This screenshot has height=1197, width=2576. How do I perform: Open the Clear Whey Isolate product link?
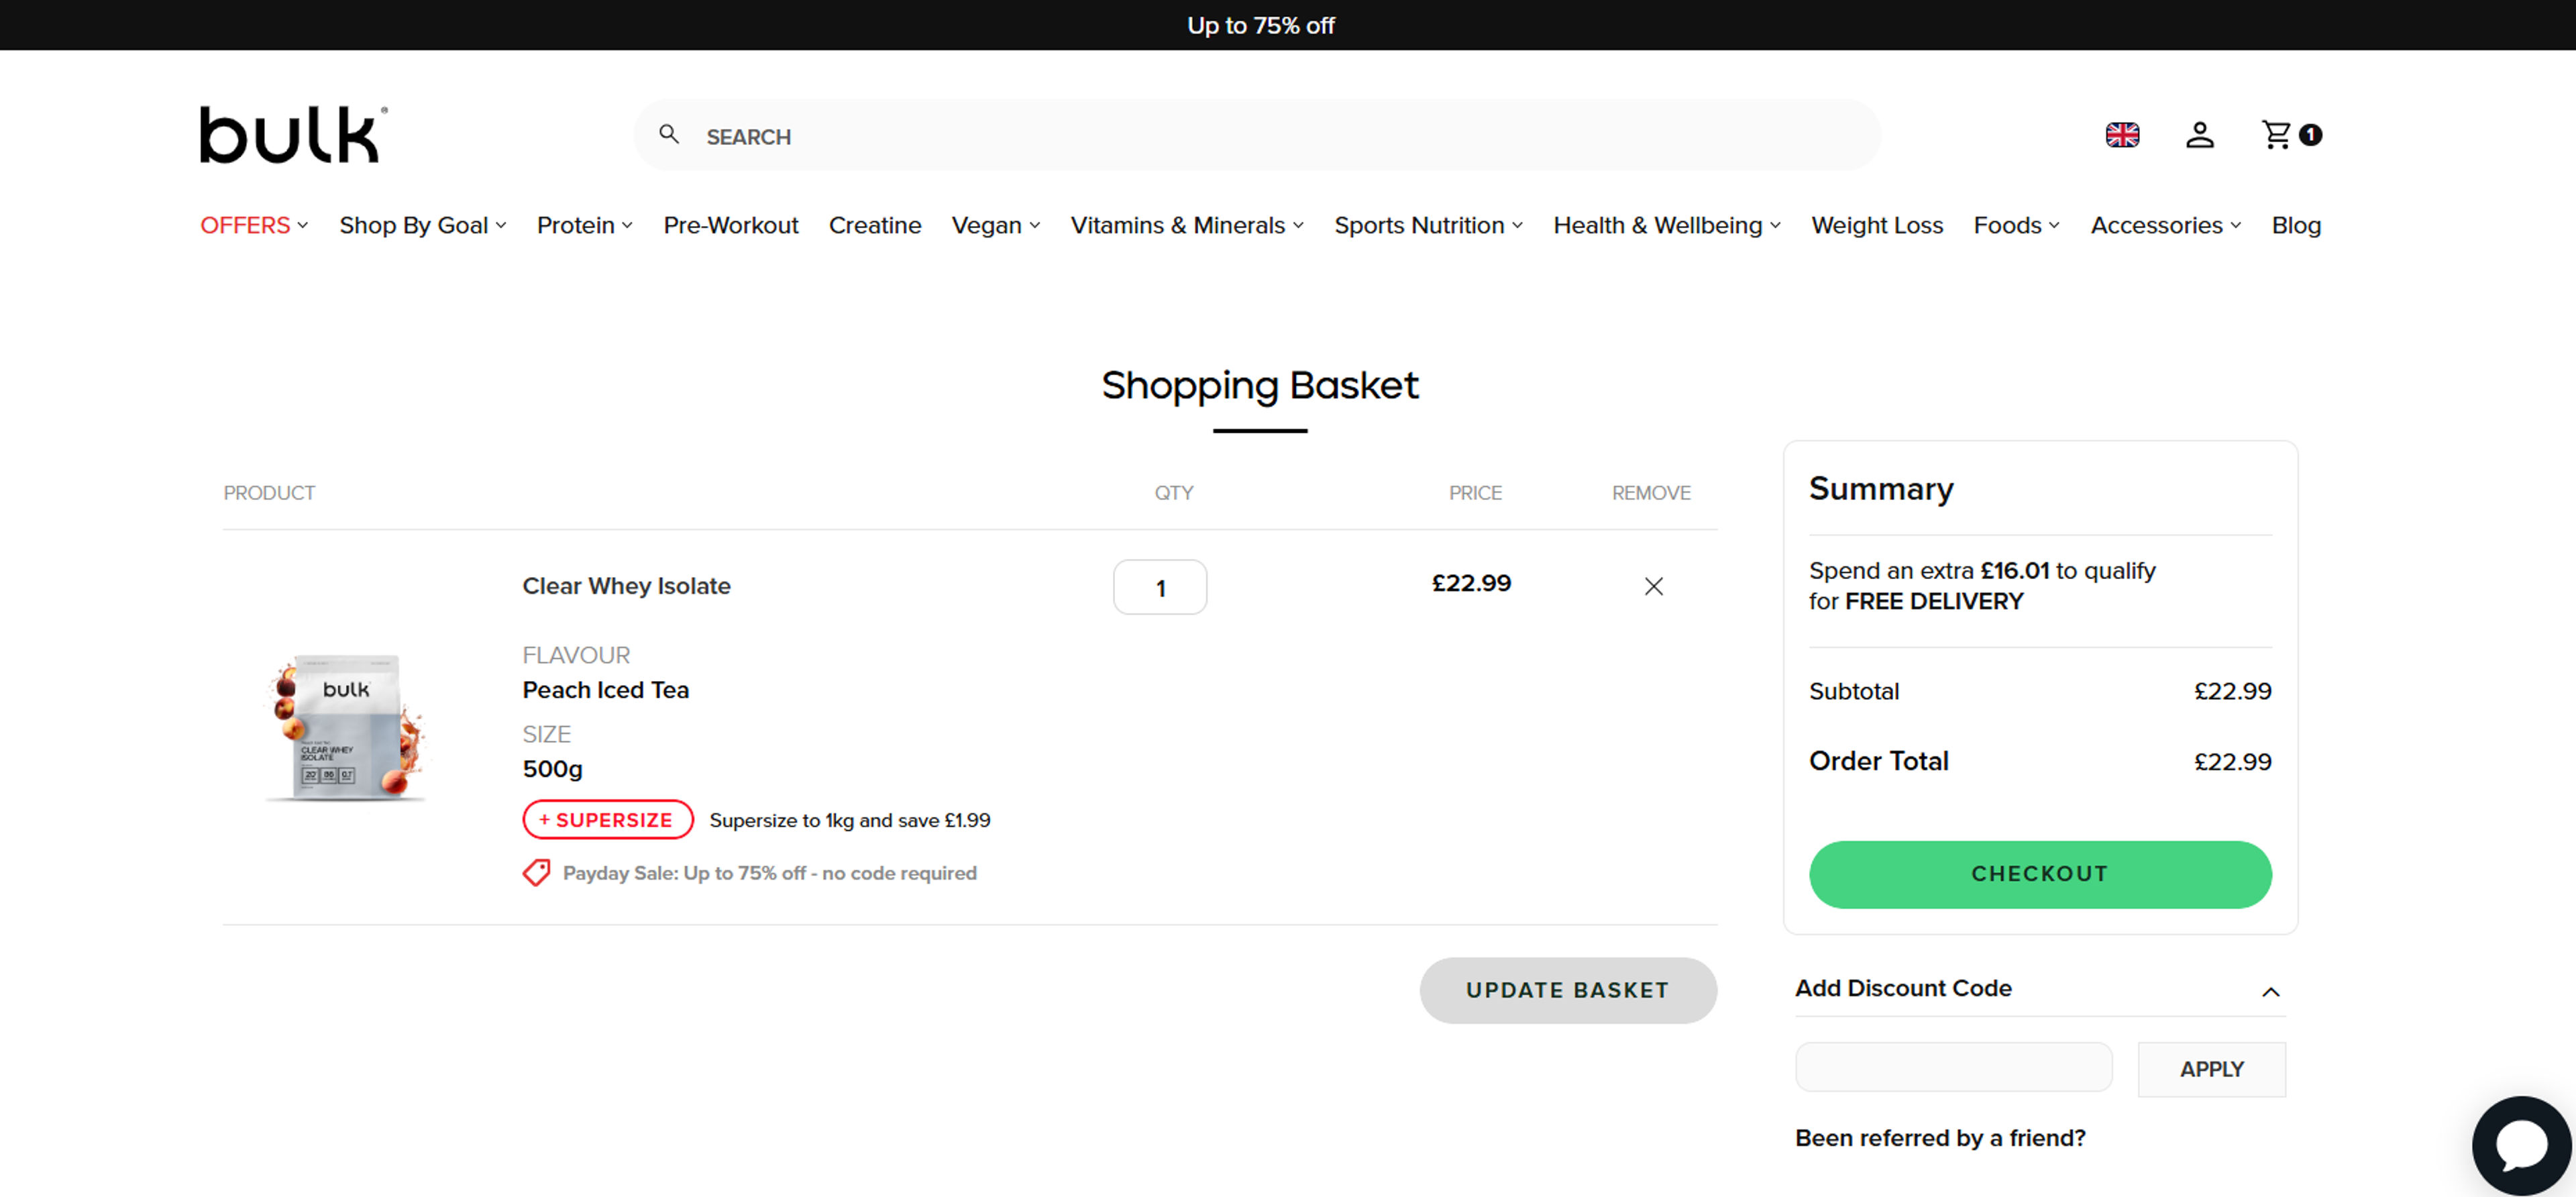626,586
